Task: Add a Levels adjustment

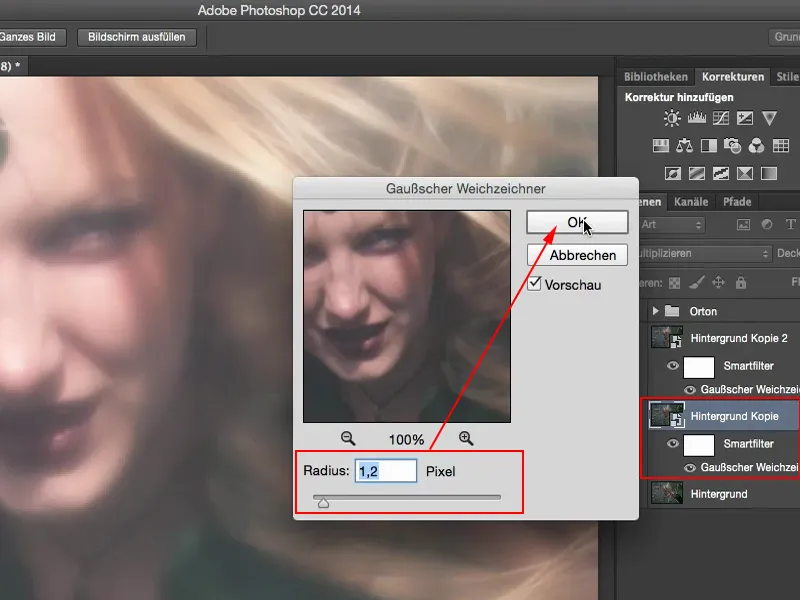Action: pos(696,118)
